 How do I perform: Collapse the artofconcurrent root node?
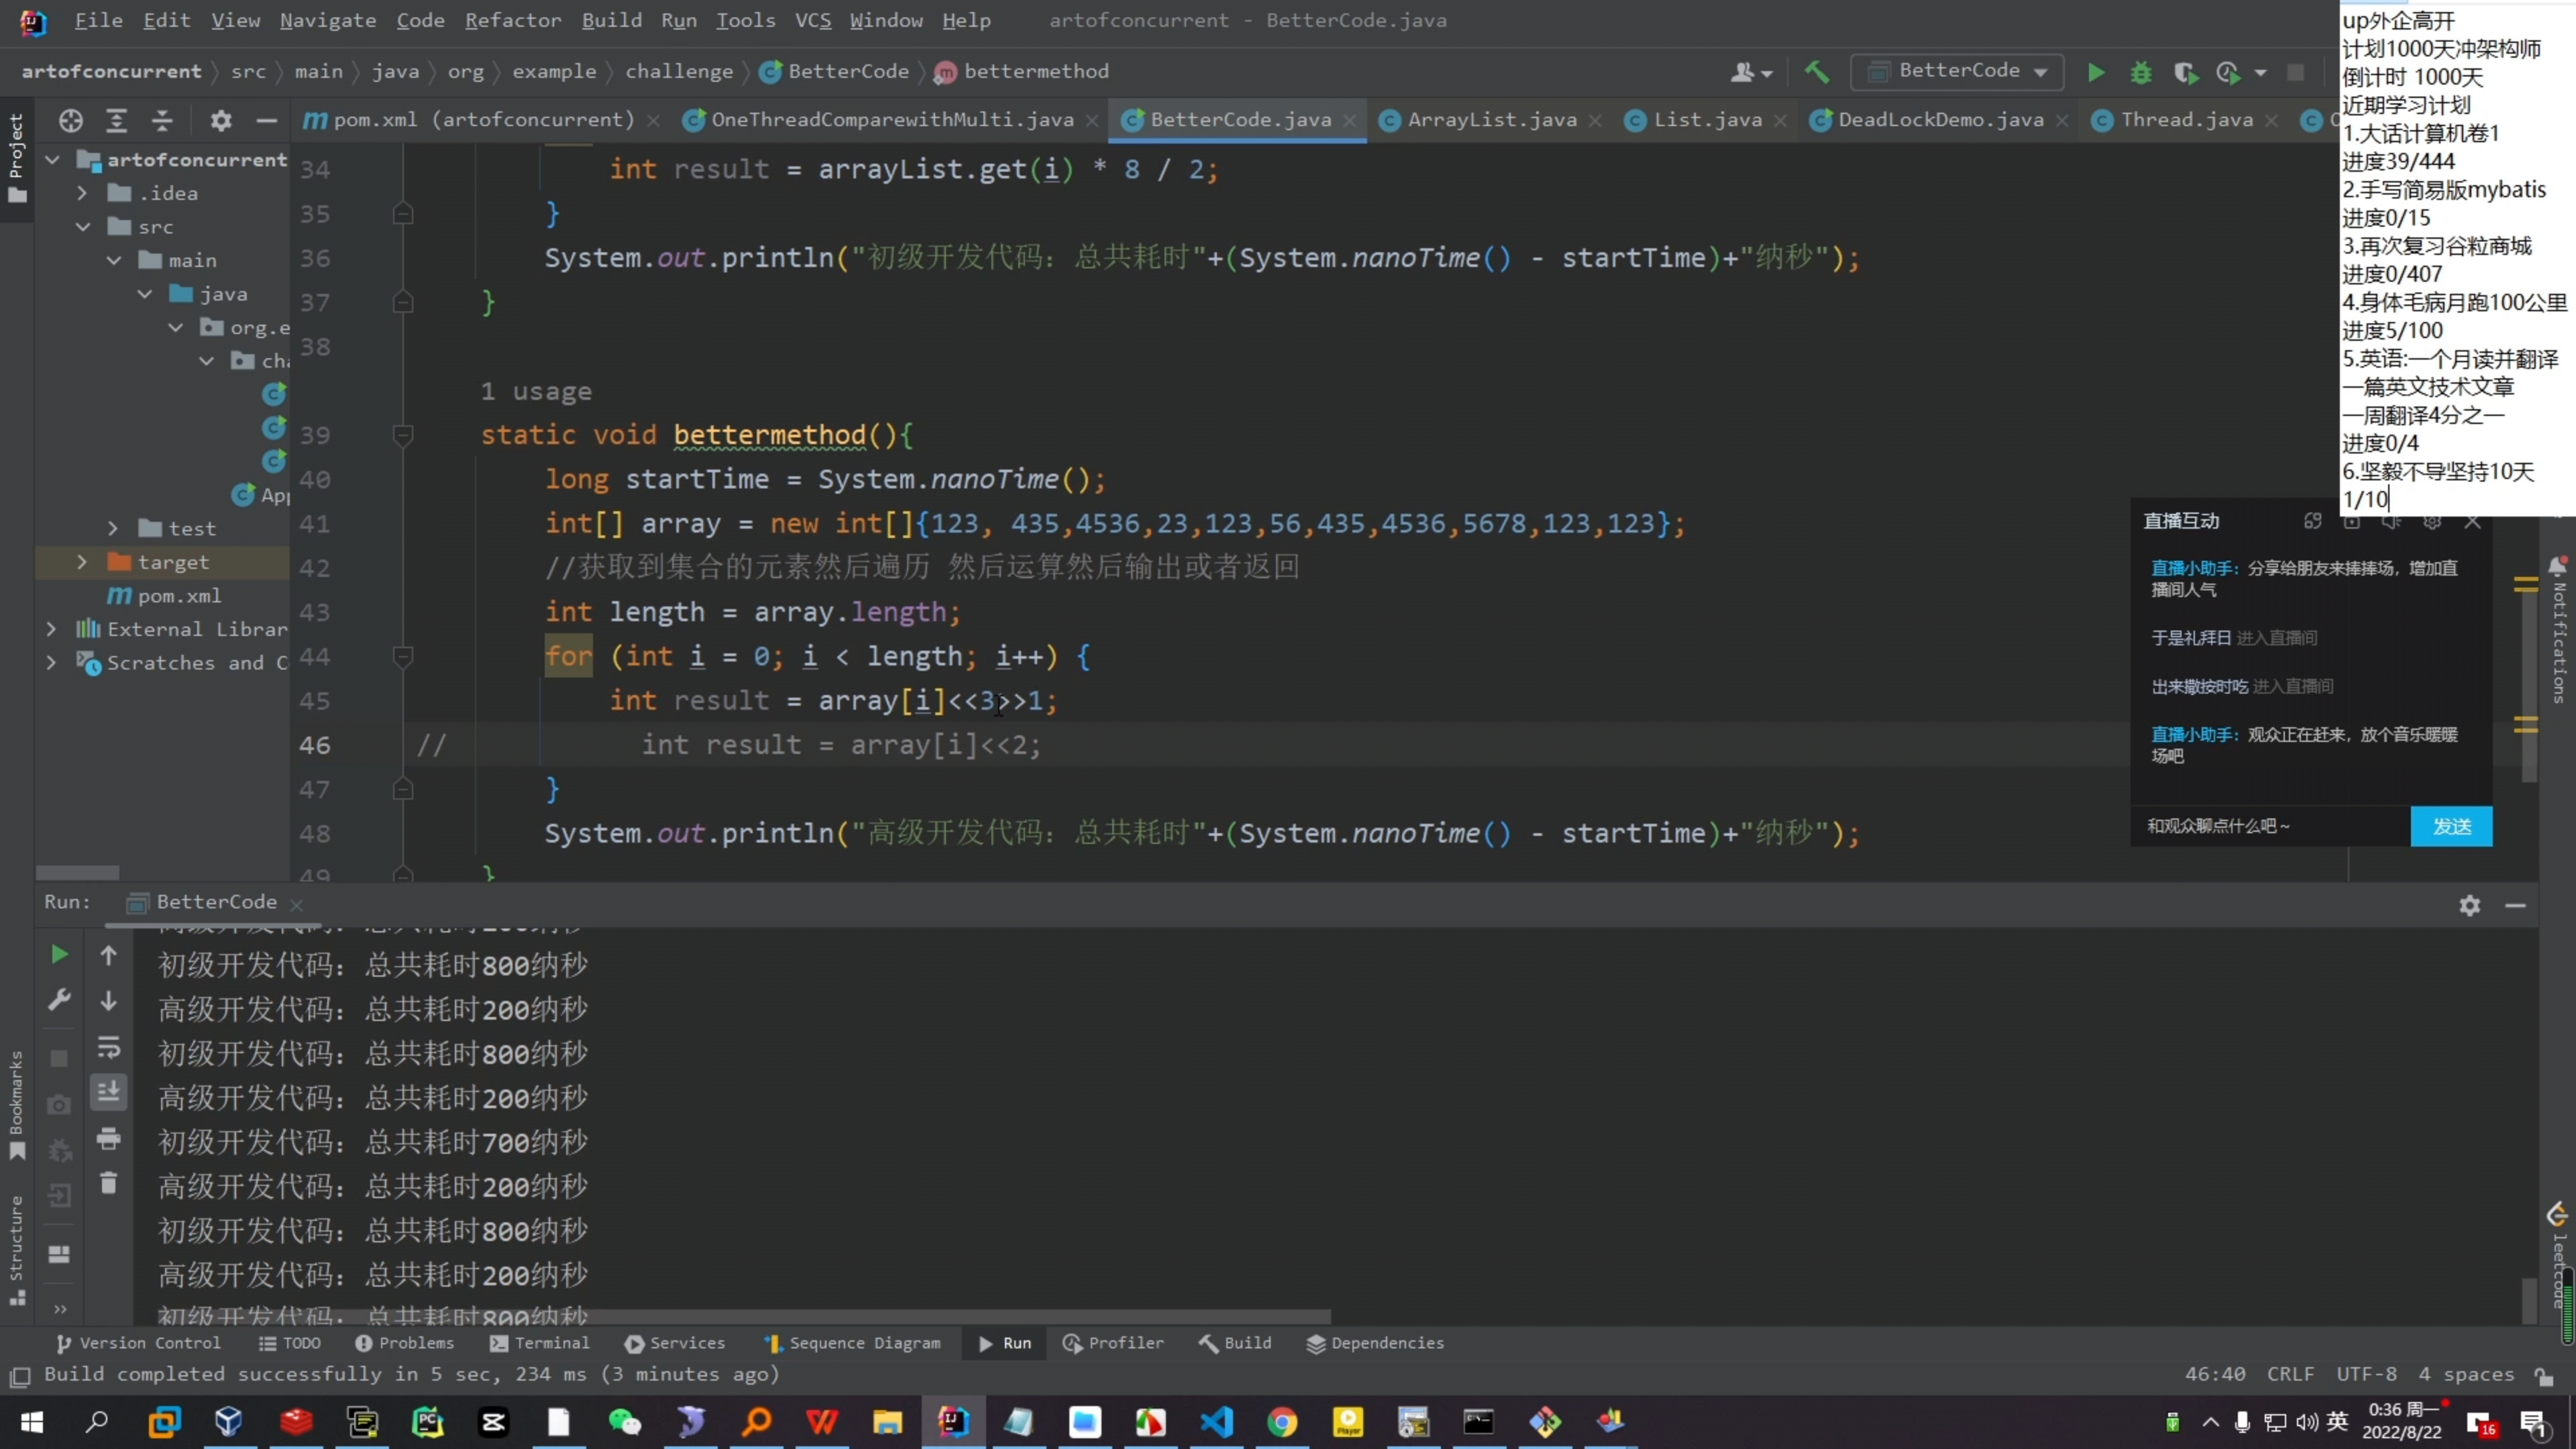(x=52, y=159)
